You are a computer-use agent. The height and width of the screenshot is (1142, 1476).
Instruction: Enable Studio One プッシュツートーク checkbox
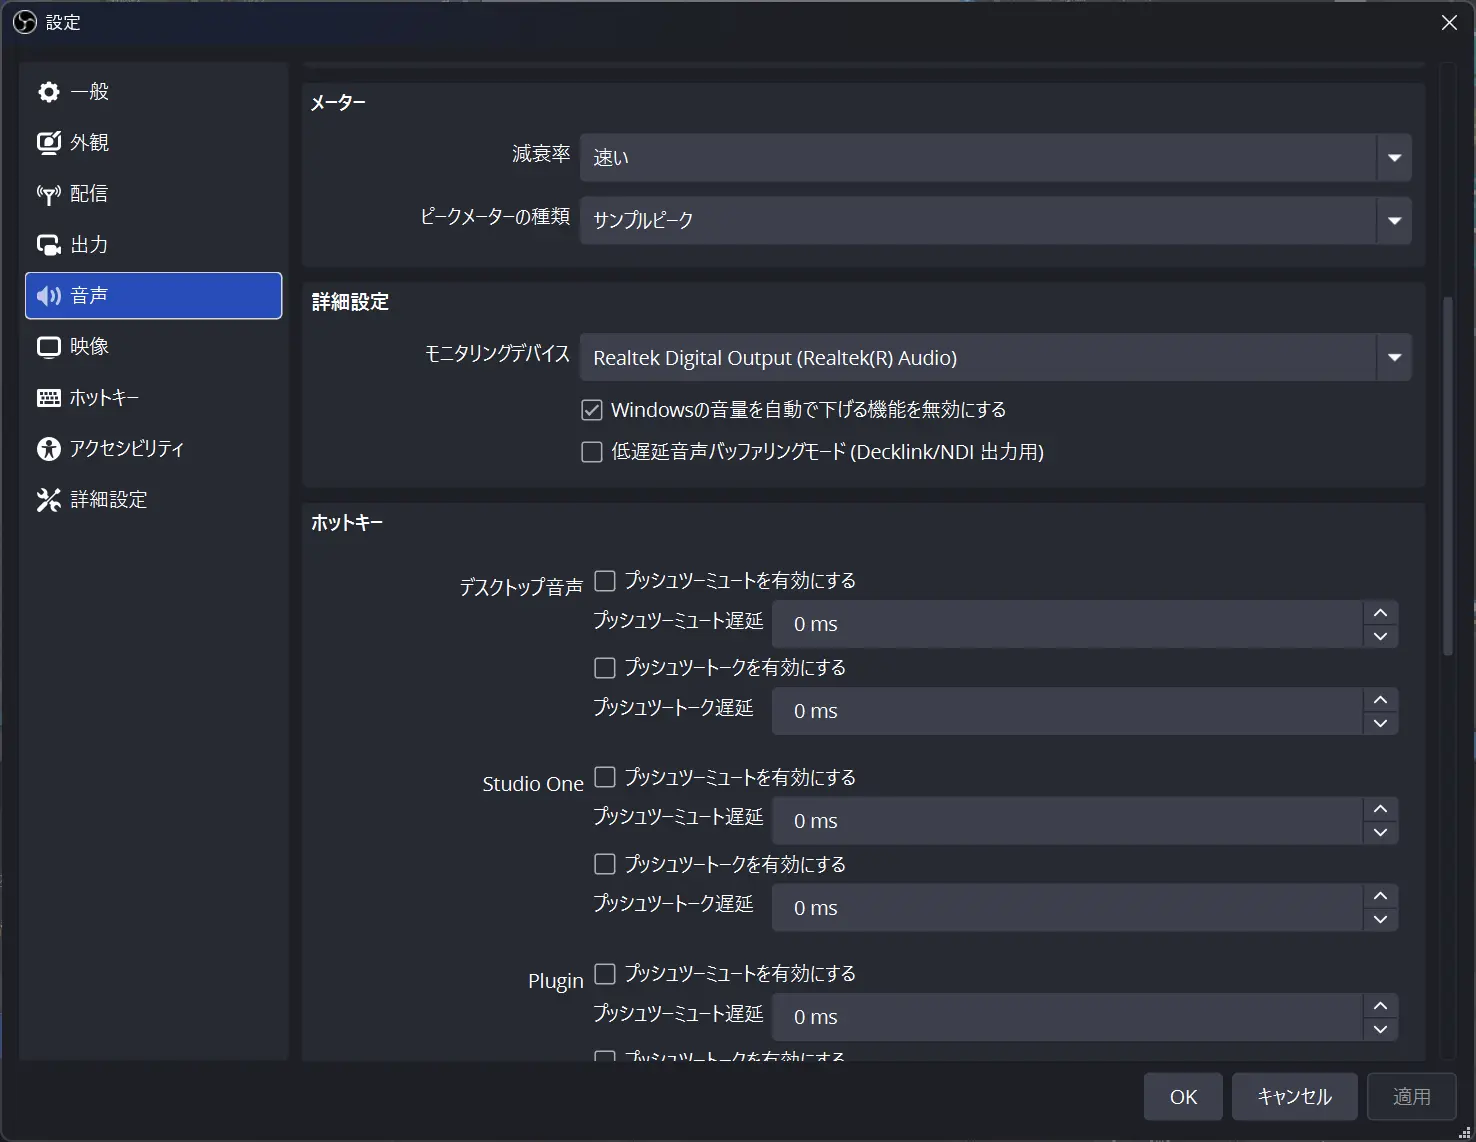[x=605, y=864]
